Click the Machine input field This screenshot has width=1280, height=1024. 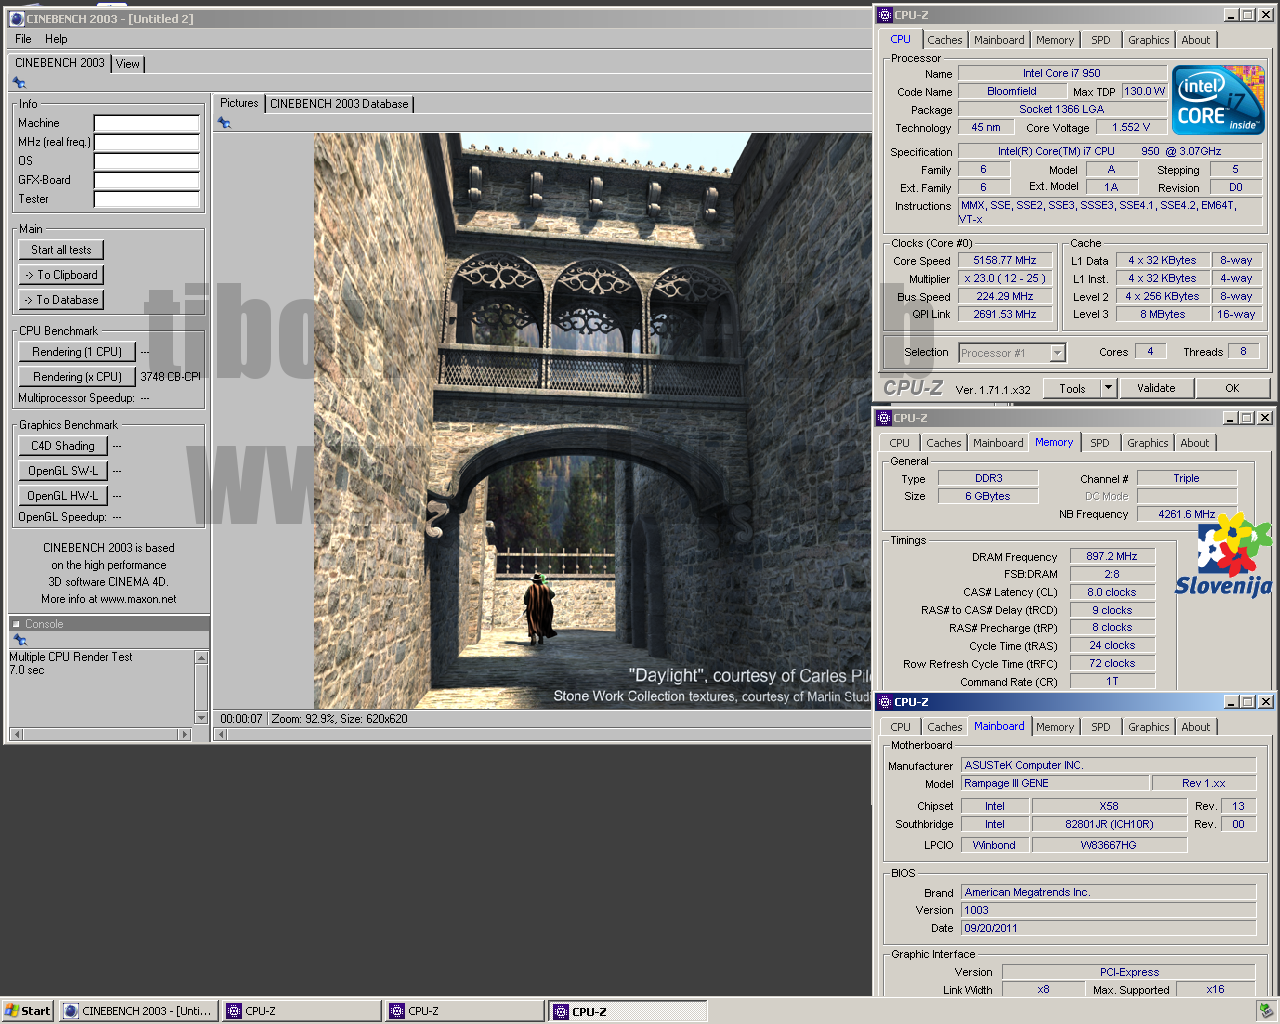pos(147,123)
